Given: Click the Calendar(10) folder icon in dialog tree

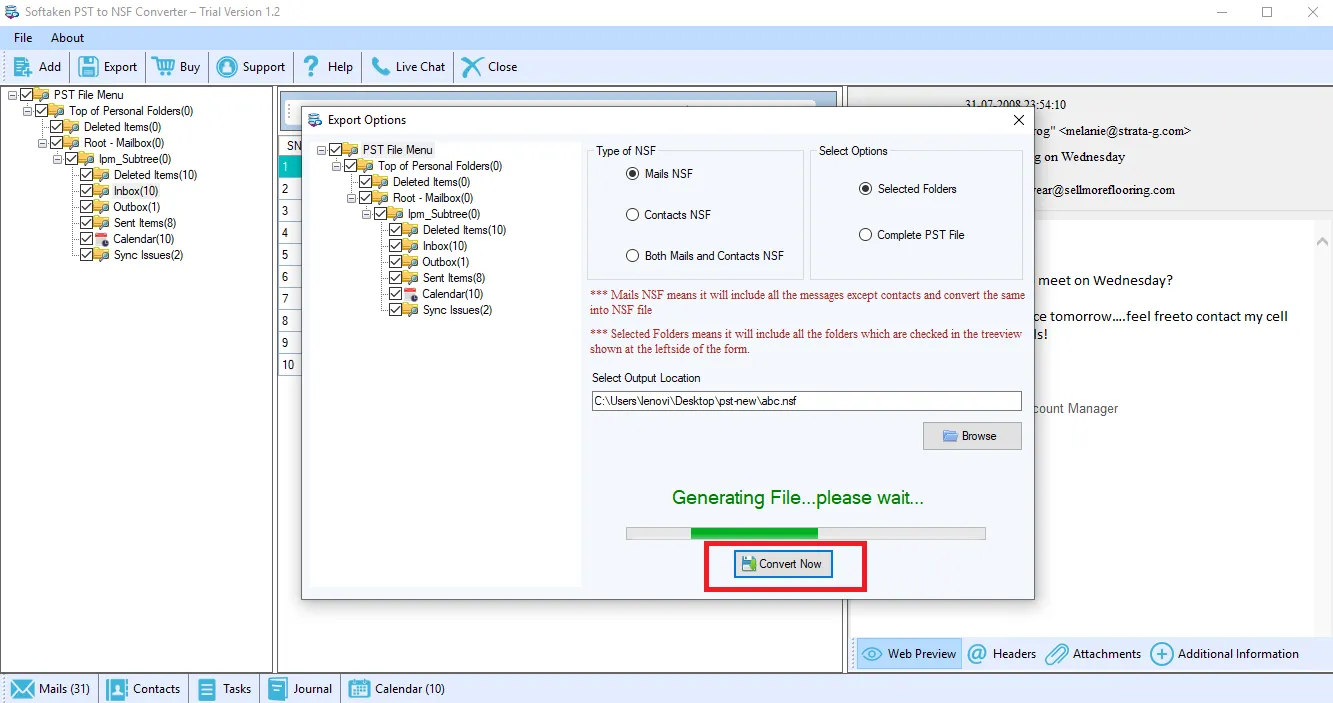Looking at the screenshot, I should coord(411,294).
